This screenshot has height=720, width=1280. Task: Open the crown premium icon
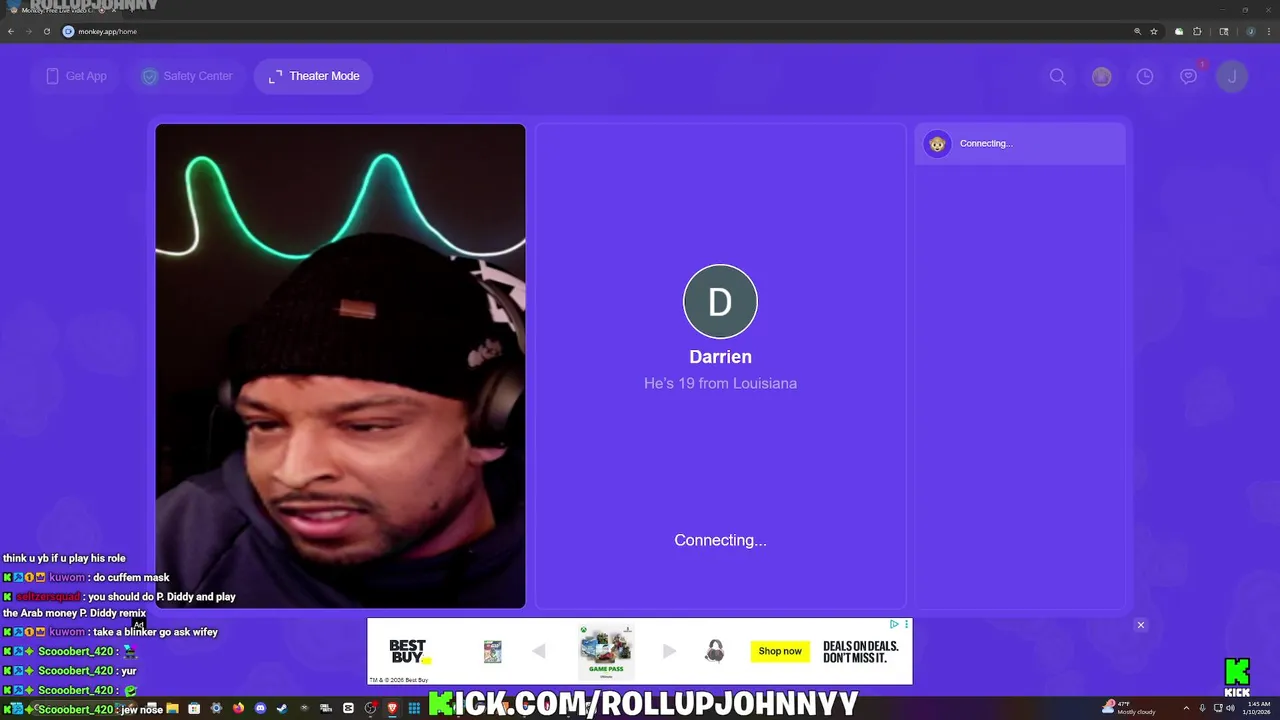(1101, 76)
